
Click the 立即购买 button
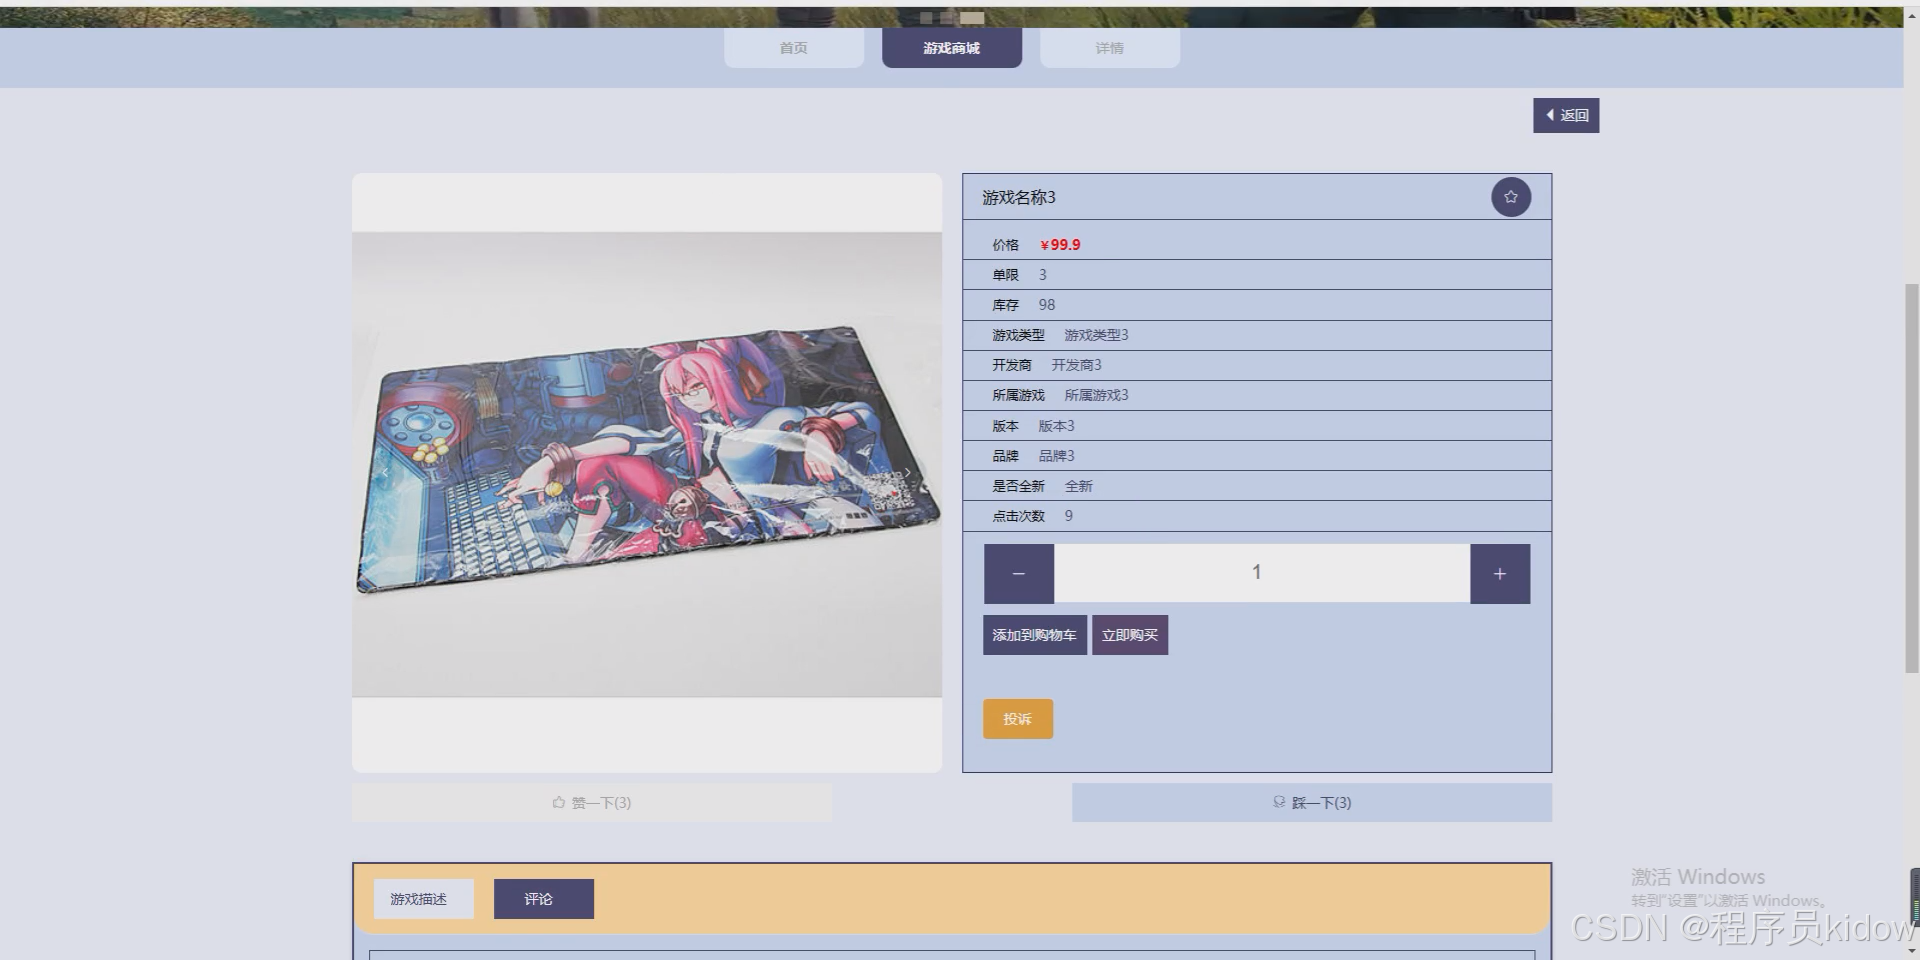click(1130, 634)
